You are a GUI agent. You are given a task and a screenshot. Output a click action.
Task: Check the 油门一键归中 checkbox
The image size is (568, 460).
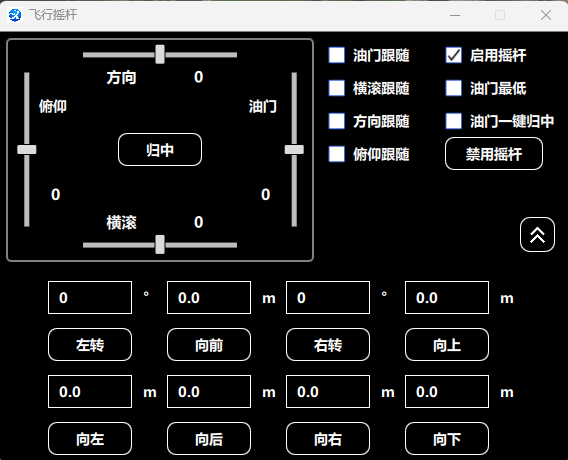tap(454, 121)
